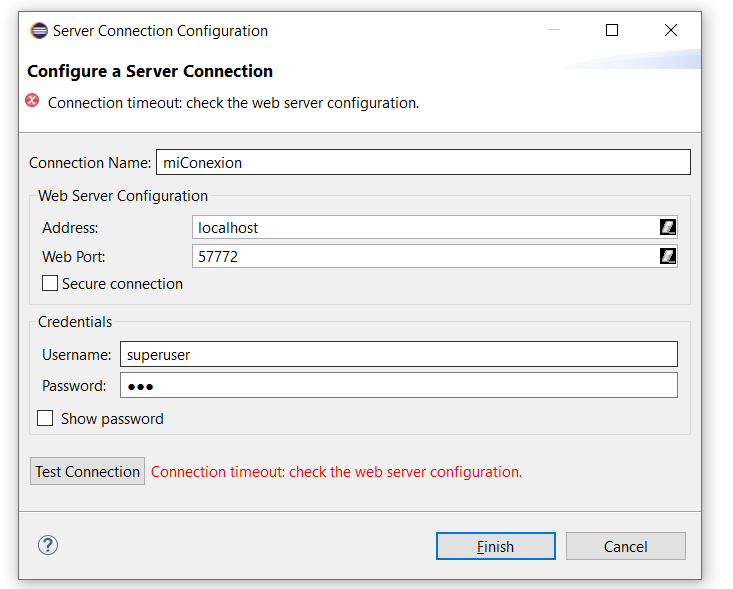Close the dialog with the X button

[671, 31]
